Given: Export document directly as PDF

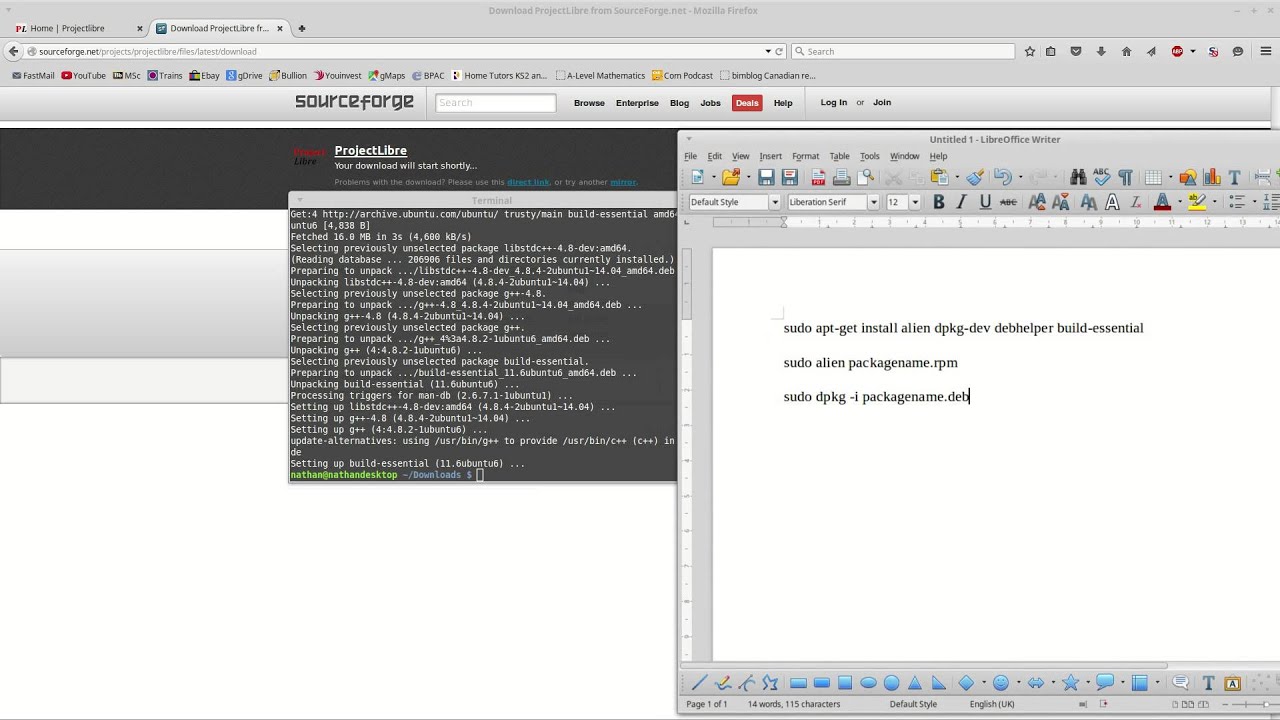Looking at the screenshot, I should (x=818, y=177).
